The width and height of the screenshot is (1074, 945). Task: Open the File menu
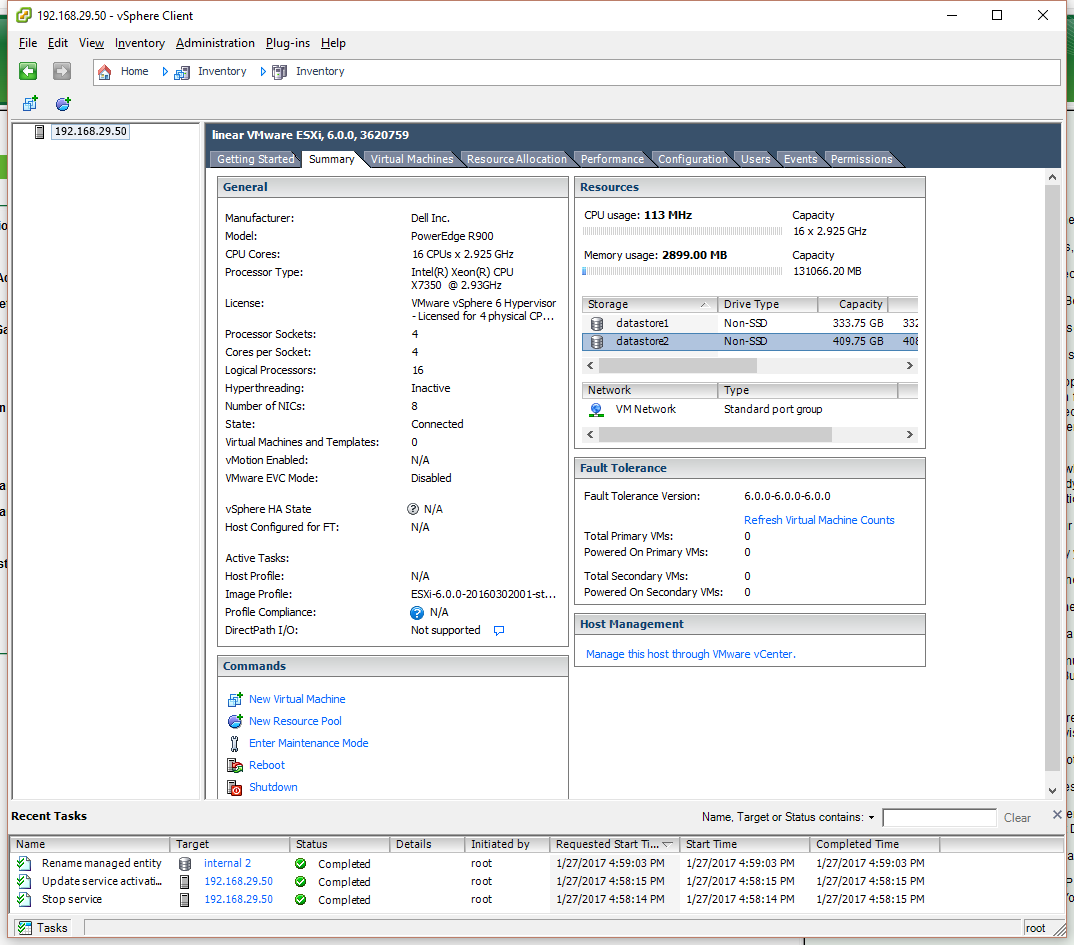[28, 43]
